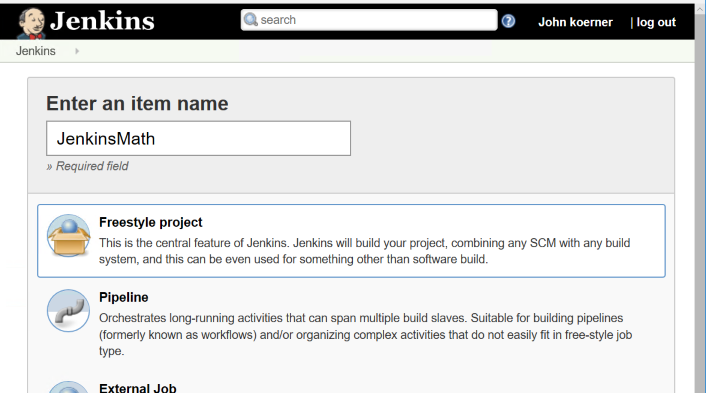The height and width of the screenshot is (393, 706).
Task: Click the External Job icon
Action: [68, 387]
